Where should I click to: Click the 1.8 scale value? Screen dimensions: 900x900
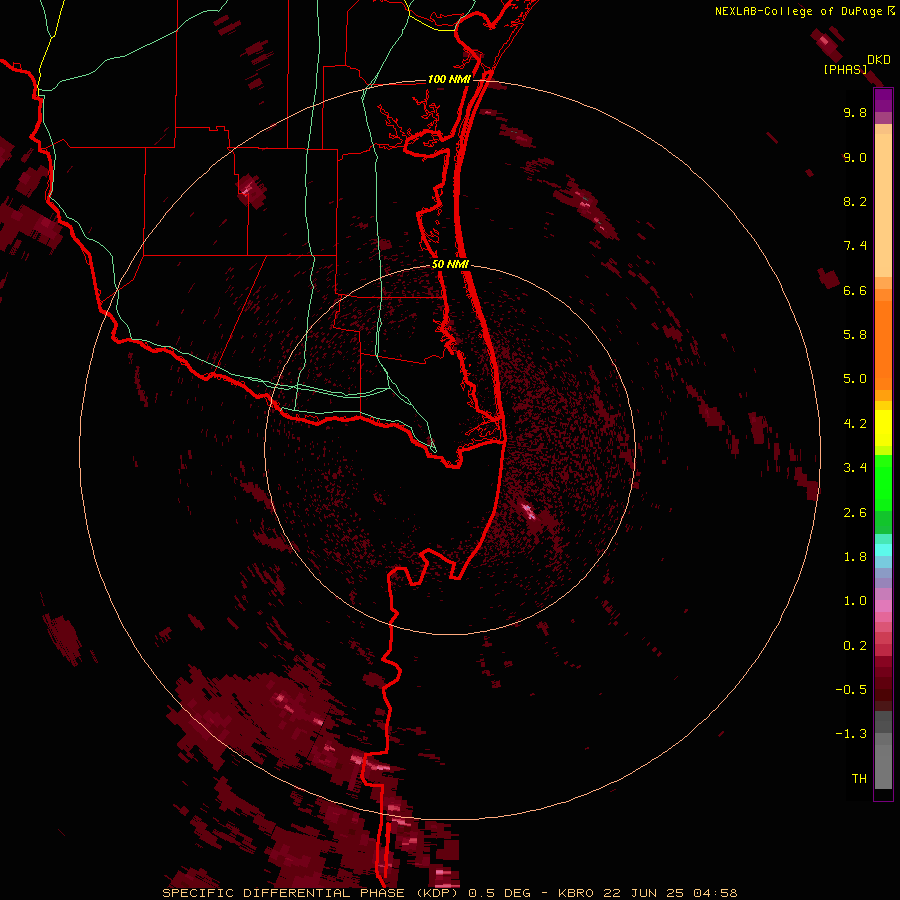coord(855,557)
